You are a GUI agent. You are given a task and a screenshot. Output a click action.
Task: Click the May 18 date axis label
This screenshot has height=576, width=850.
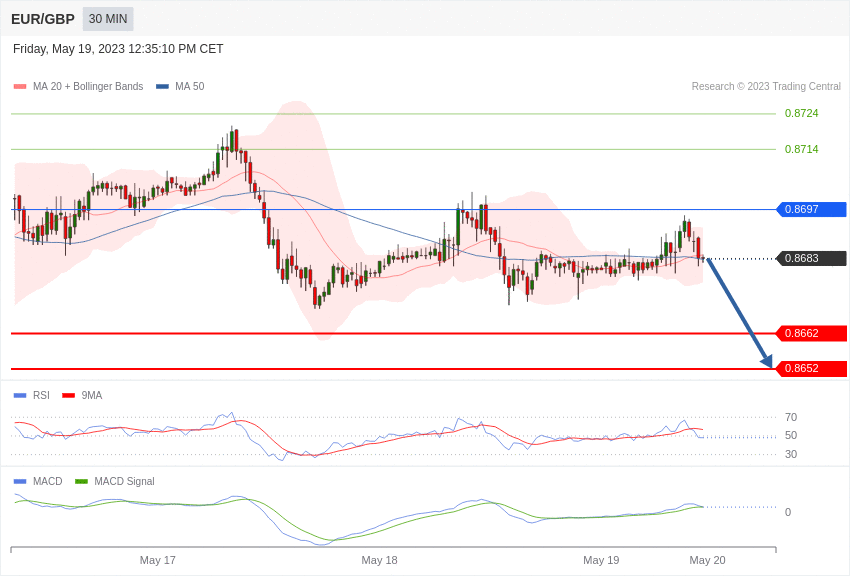pyautogui.click(x=379, y=560)
